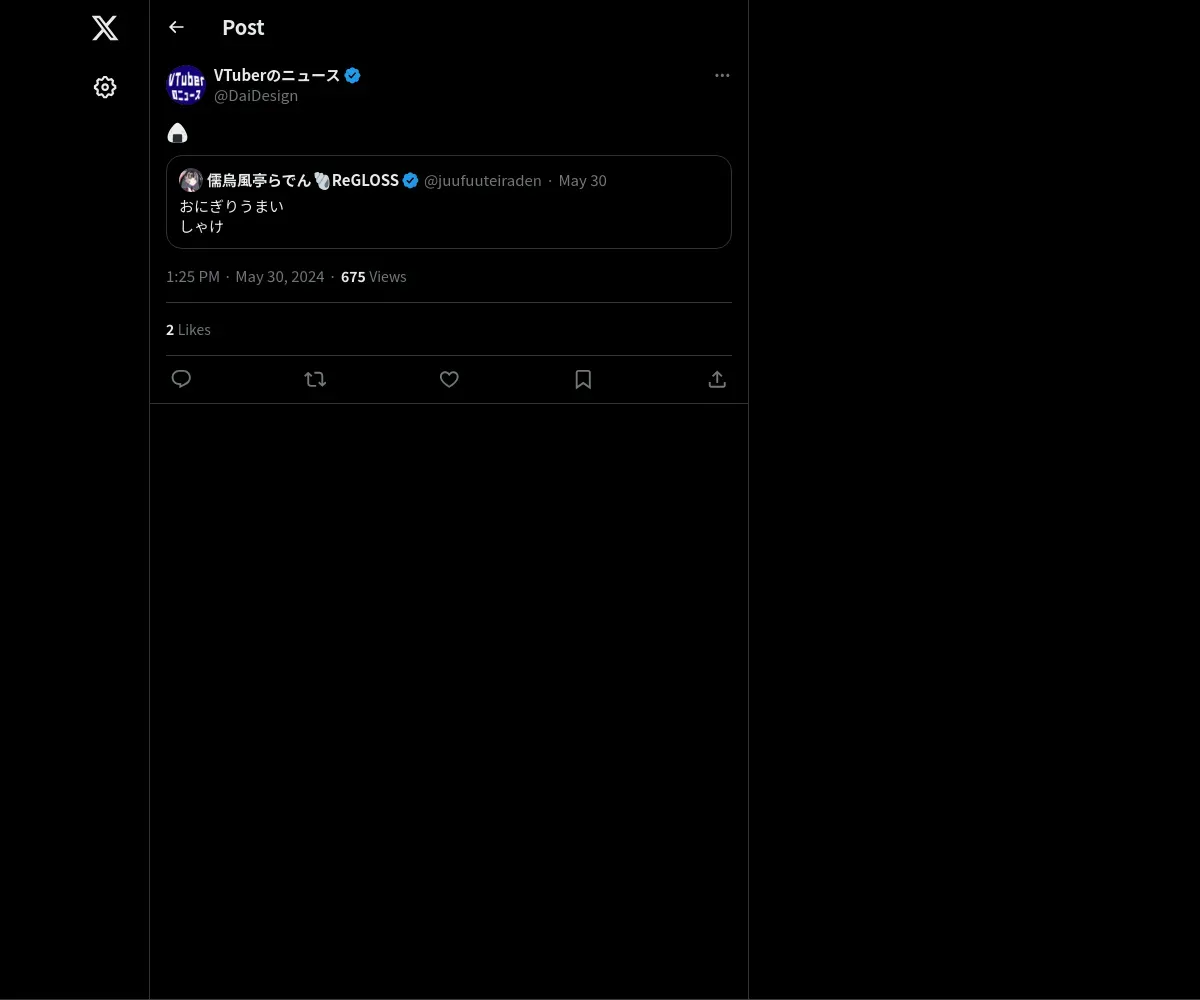Open the @DaiDesign handle link
This screenshot has height=1000, width=1200.
[x=256, y=96]
